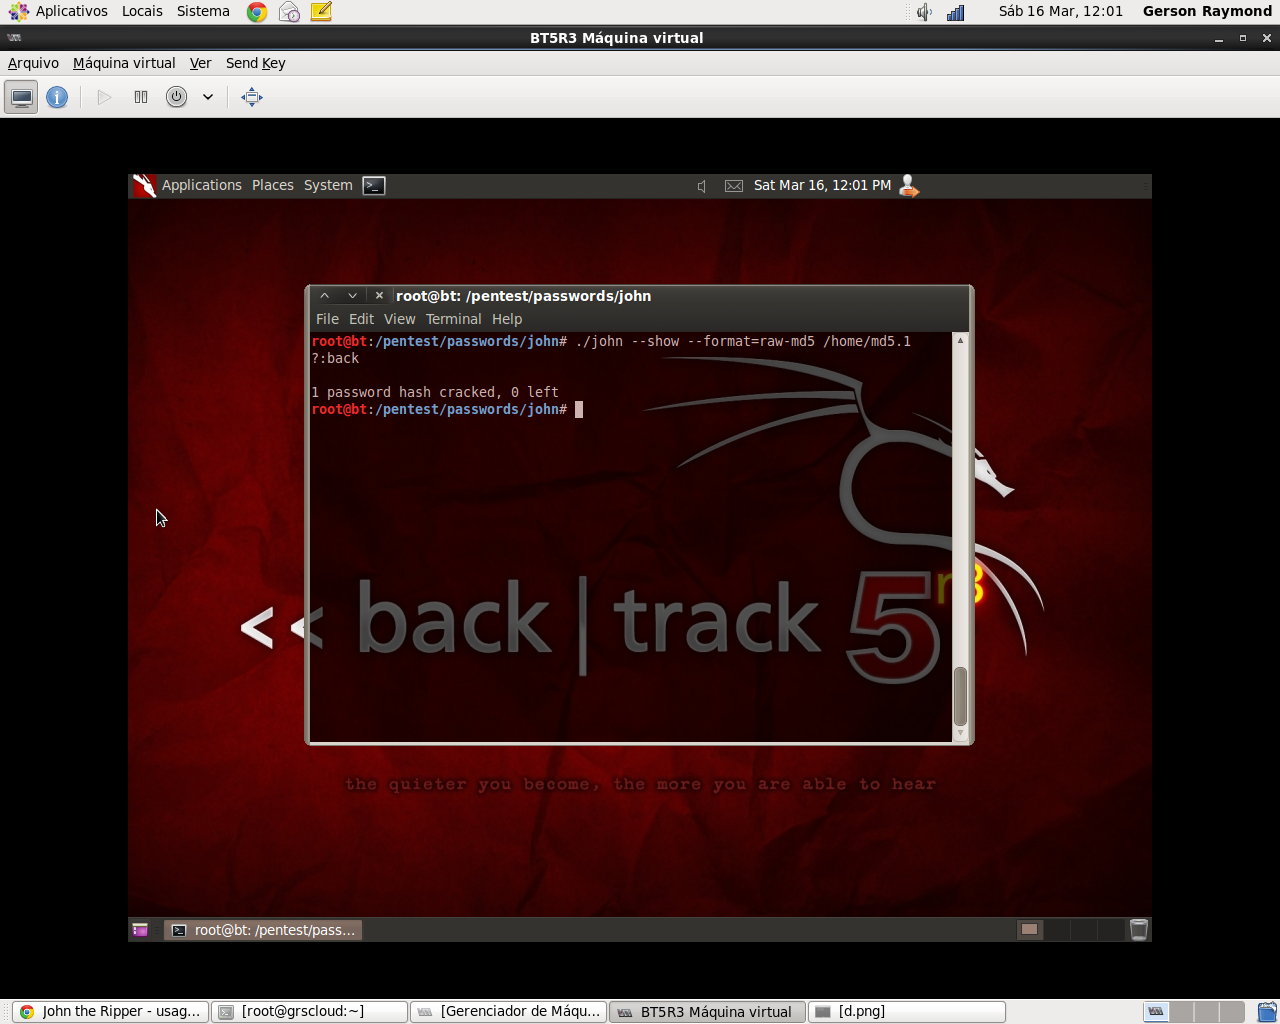Image resolution: width=1280 pixels, height=1024 pixels.
Task: Switch to Gerenciador de Máquinas window
Action: 508,1011
